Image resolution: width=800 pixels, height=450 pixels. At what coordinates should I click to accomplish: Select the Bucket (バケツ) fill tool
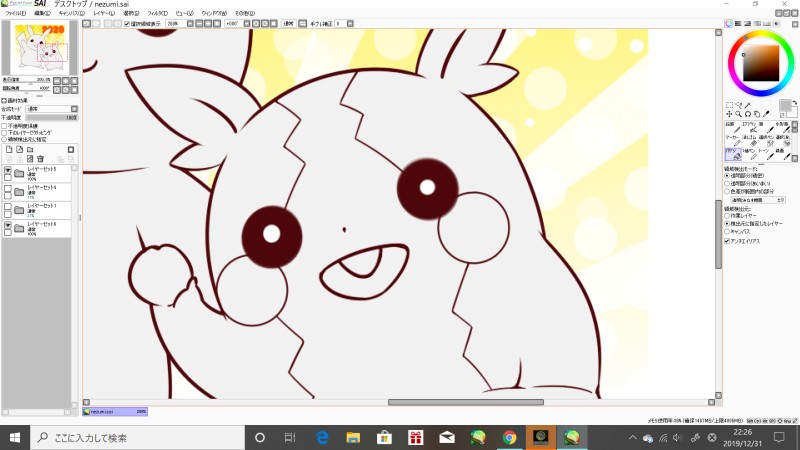coord(733,154)
